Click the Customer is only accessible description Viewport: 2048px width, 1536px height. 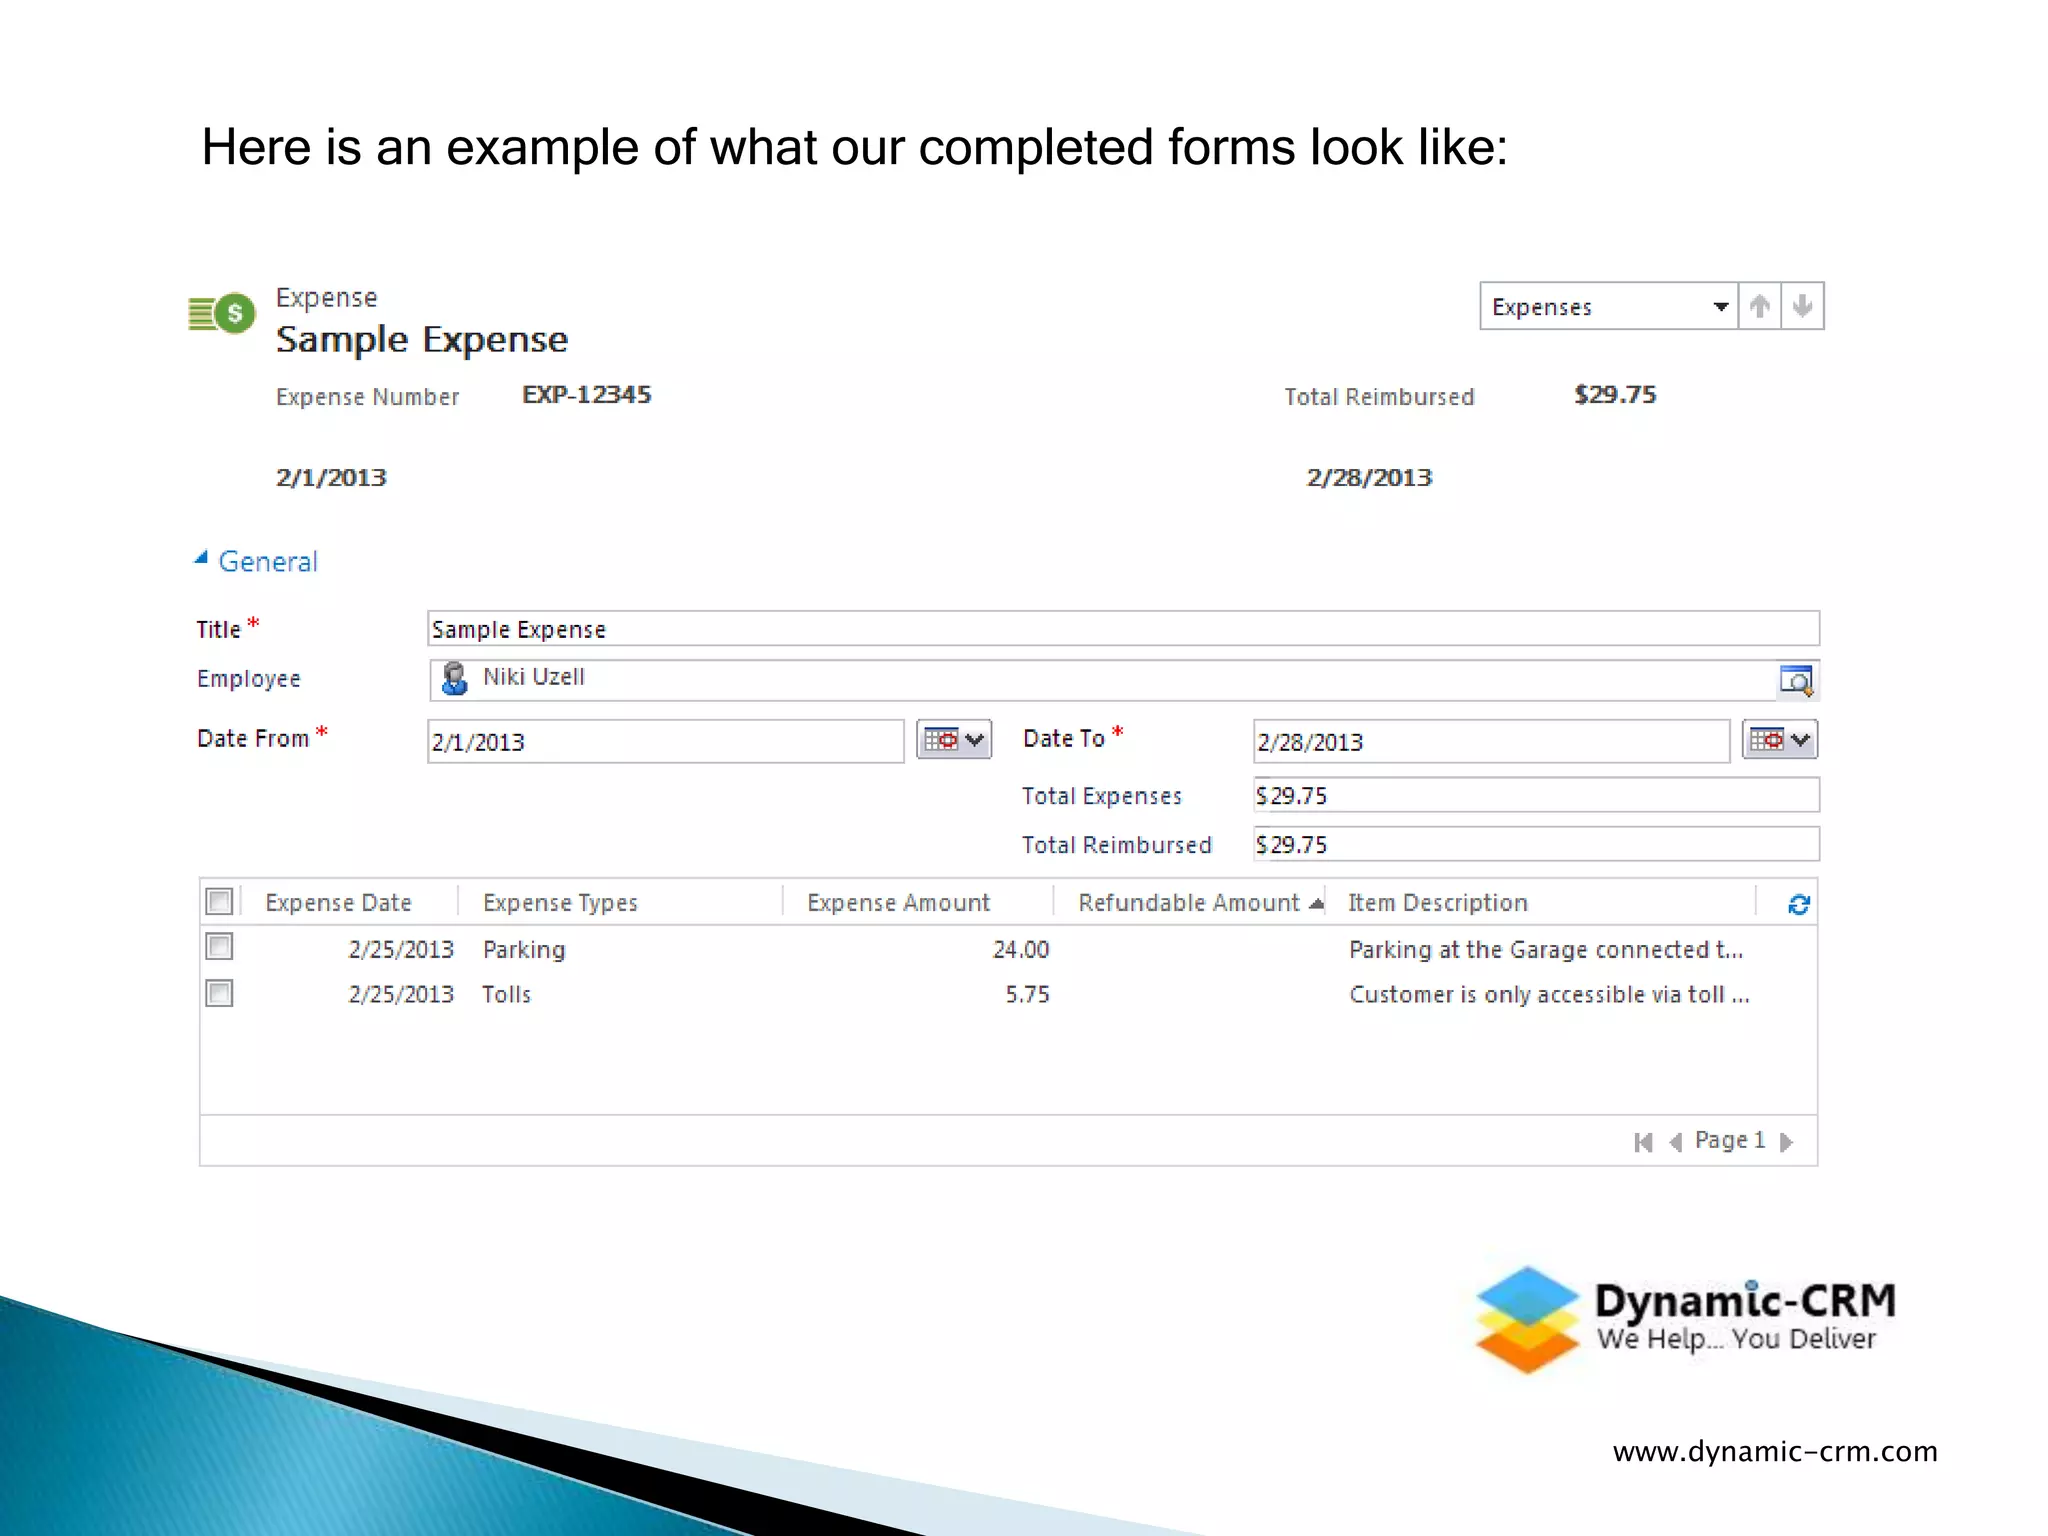coord(1549,995)
